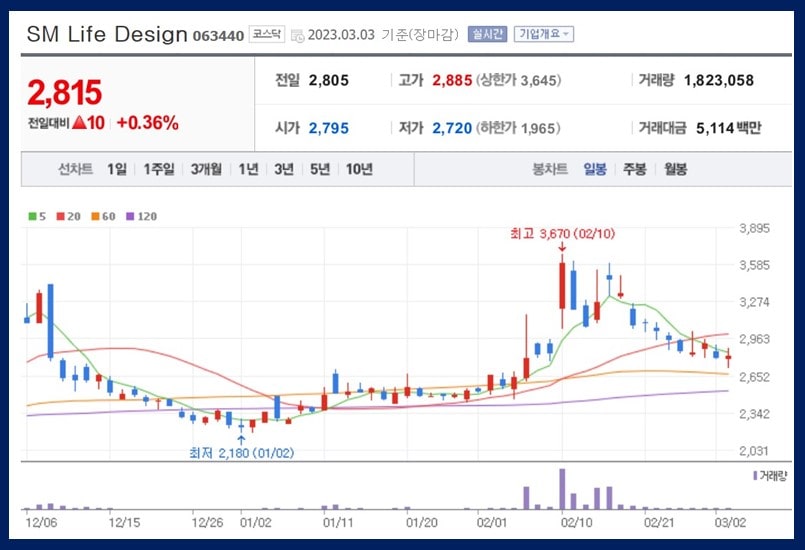Select the 3년 line chart tab
805x550 pixels.
coord(284,169)
